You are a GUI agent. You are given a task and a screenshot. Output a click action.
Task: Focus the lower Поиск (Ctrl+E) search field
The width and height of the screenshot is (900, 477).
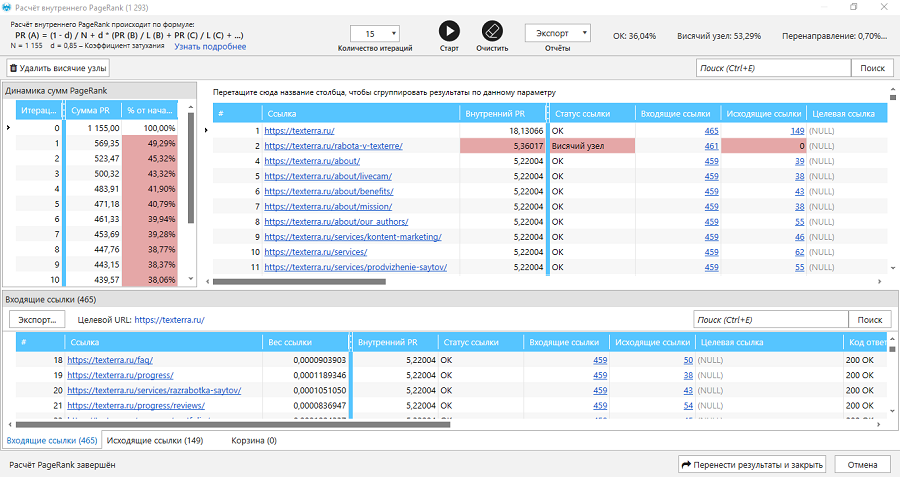[x=771, y=320]
